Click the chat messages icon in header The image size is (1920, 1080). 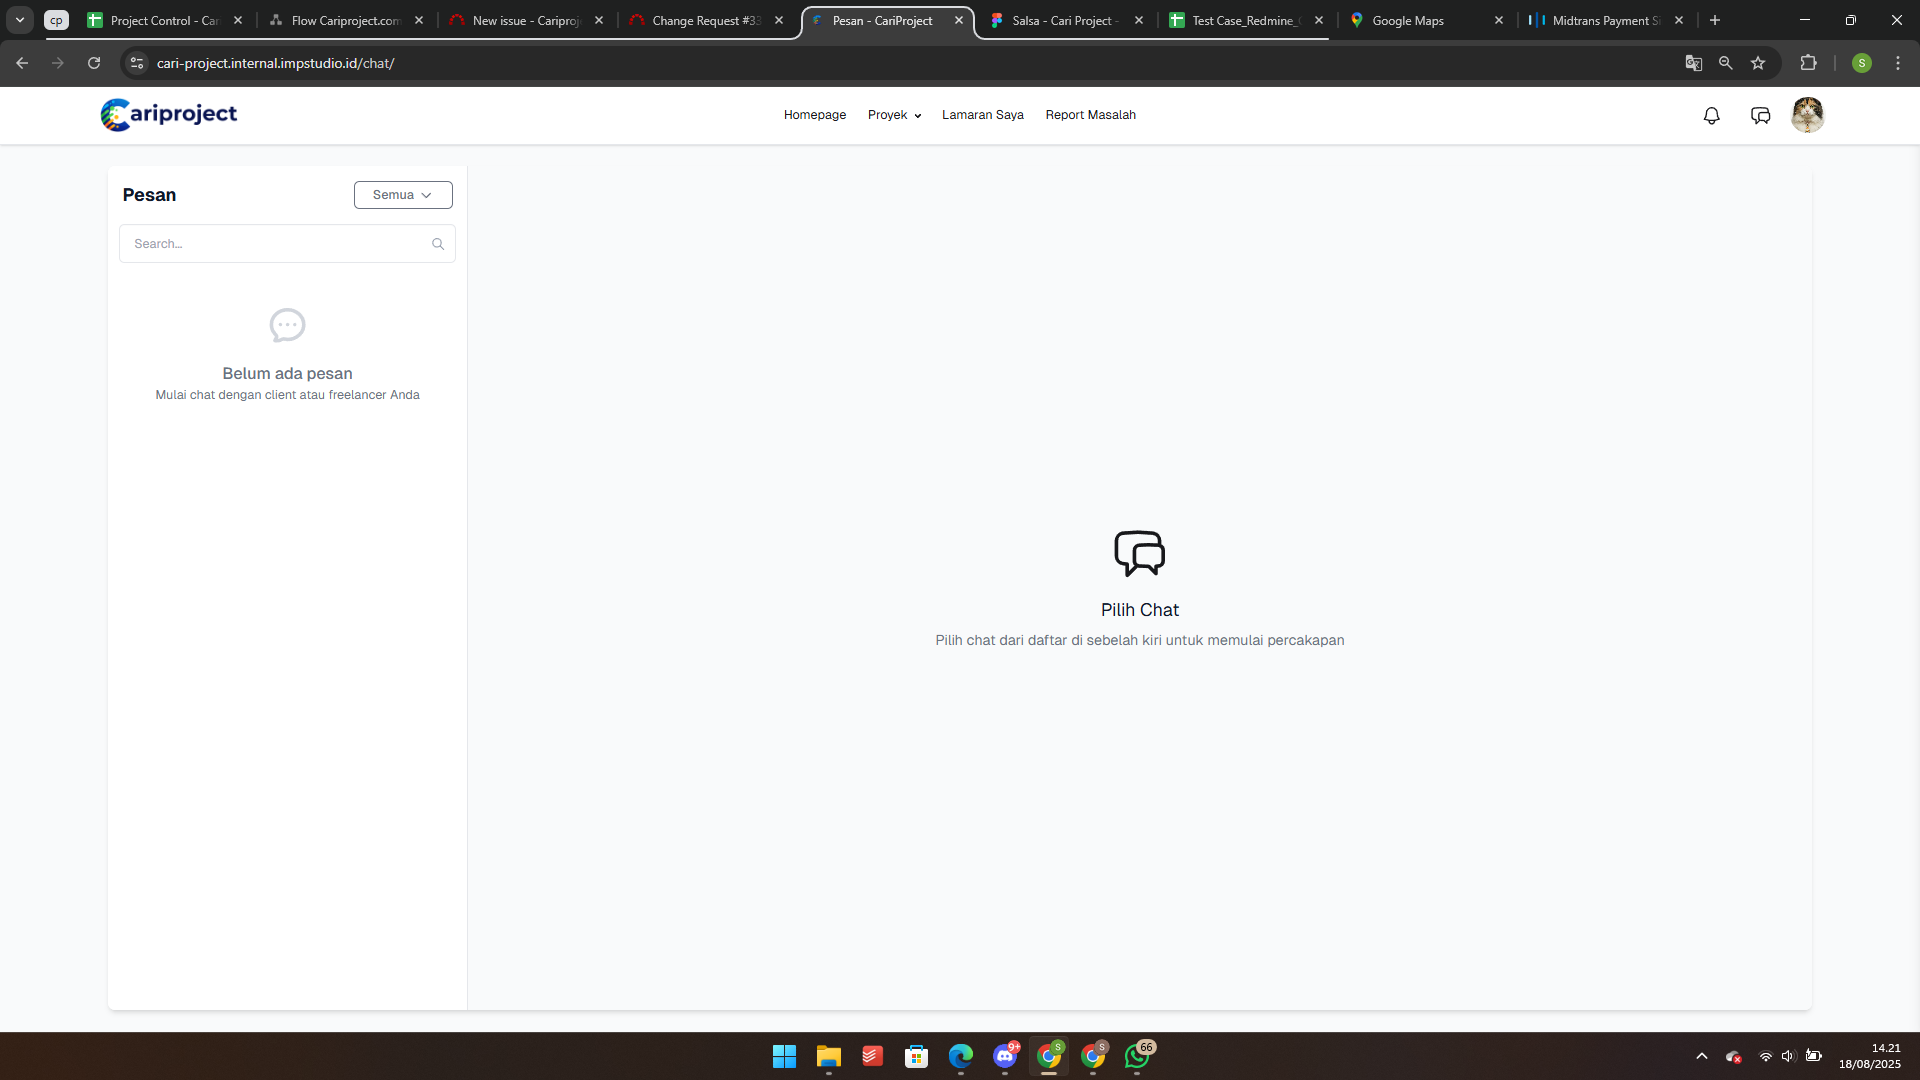[x=1760, y=116]
